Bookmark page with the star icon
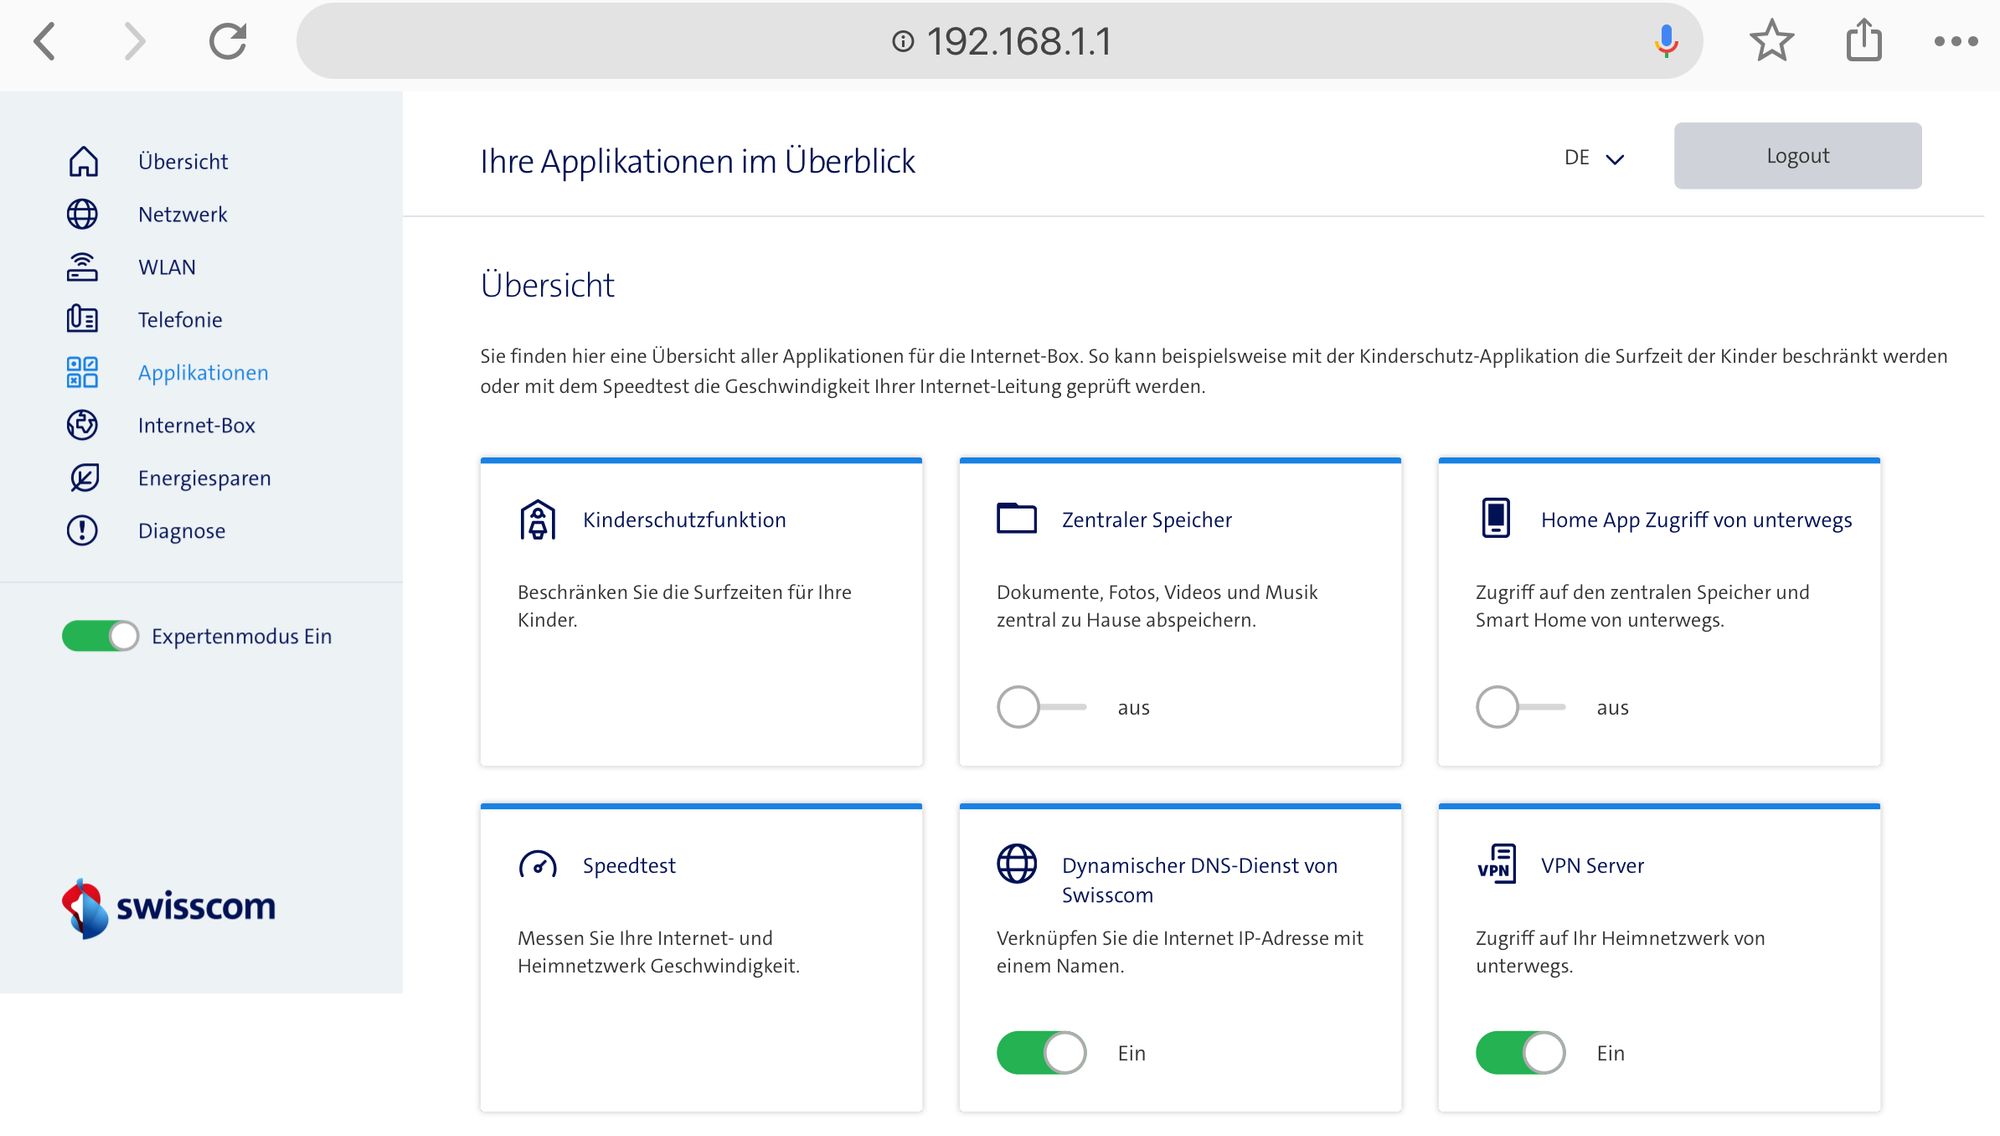 point(1771,41)
